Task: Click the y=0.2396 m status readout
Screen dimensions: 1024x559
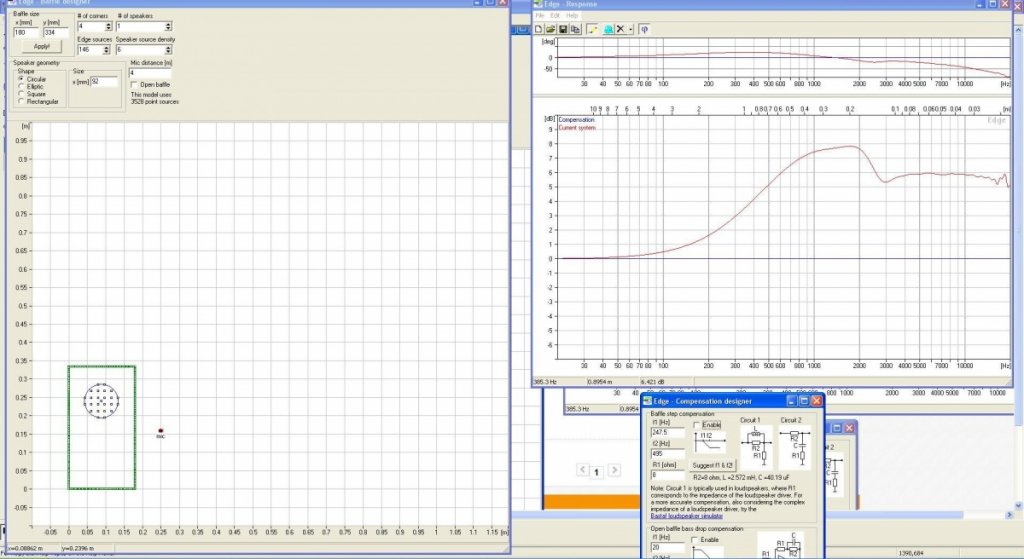Action: pos(80,549)
